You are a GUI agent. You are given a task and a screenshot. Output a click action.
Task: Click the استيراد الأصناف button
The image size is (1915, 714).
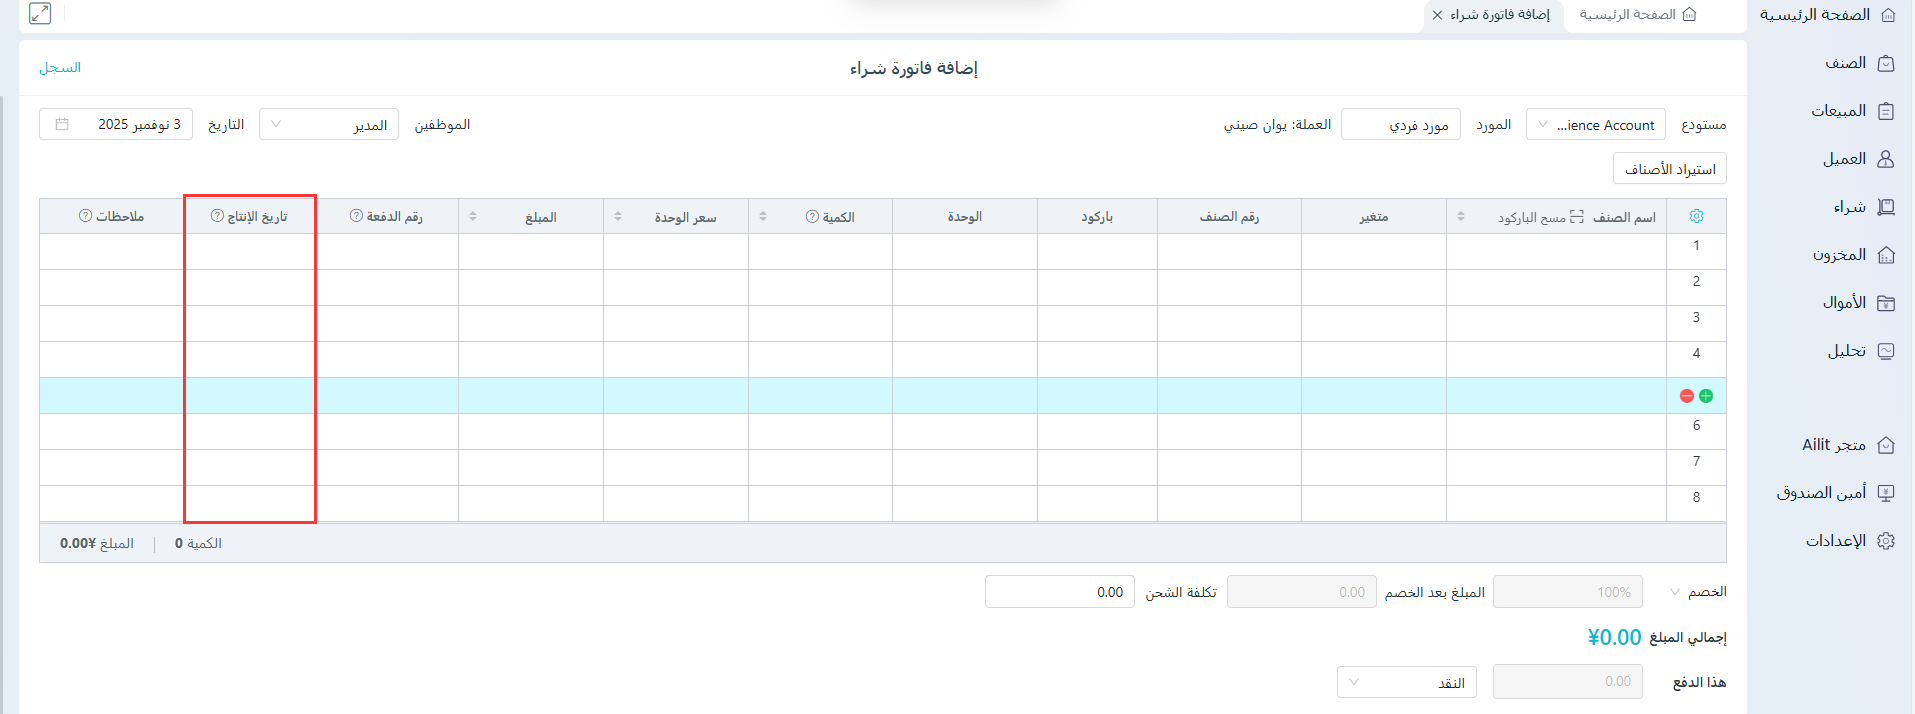[1669, 169]
